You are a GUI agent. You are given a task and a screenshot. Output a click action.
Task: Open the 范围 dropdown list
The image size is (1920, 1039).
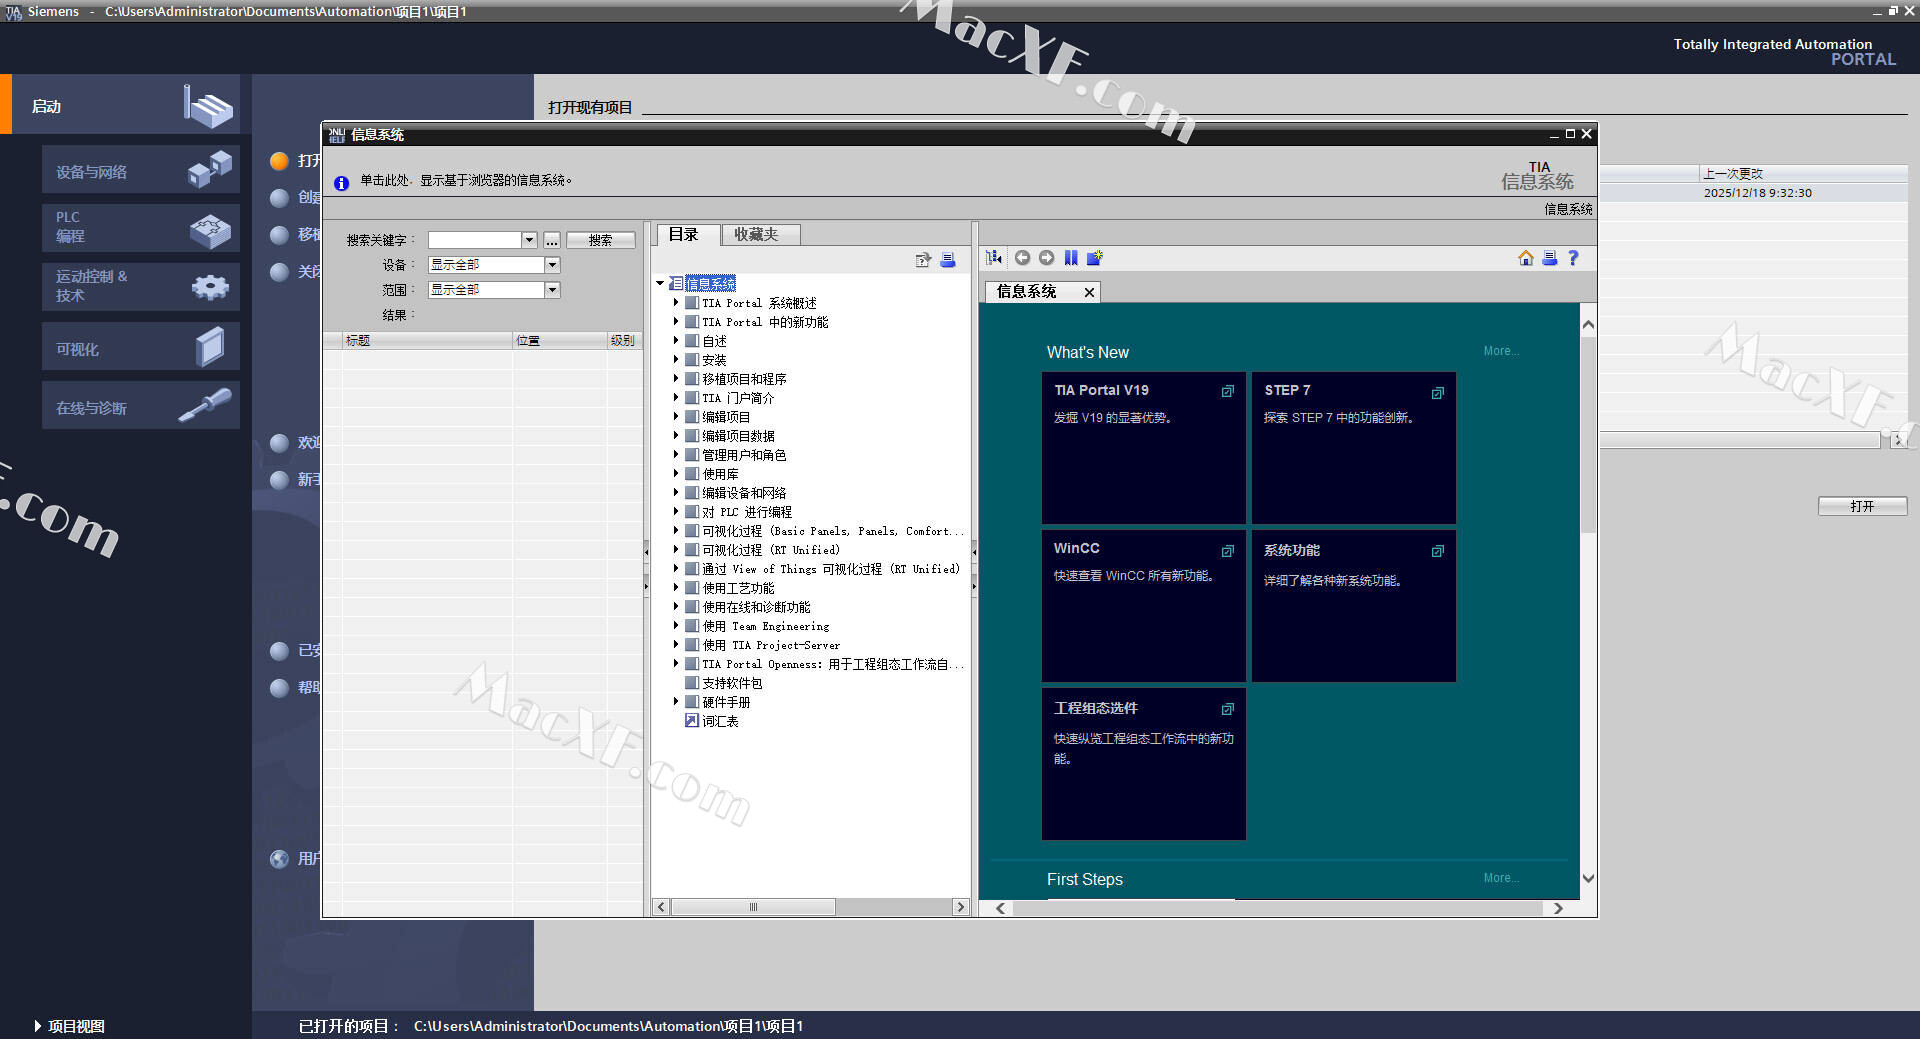click(x=552, y=290)
